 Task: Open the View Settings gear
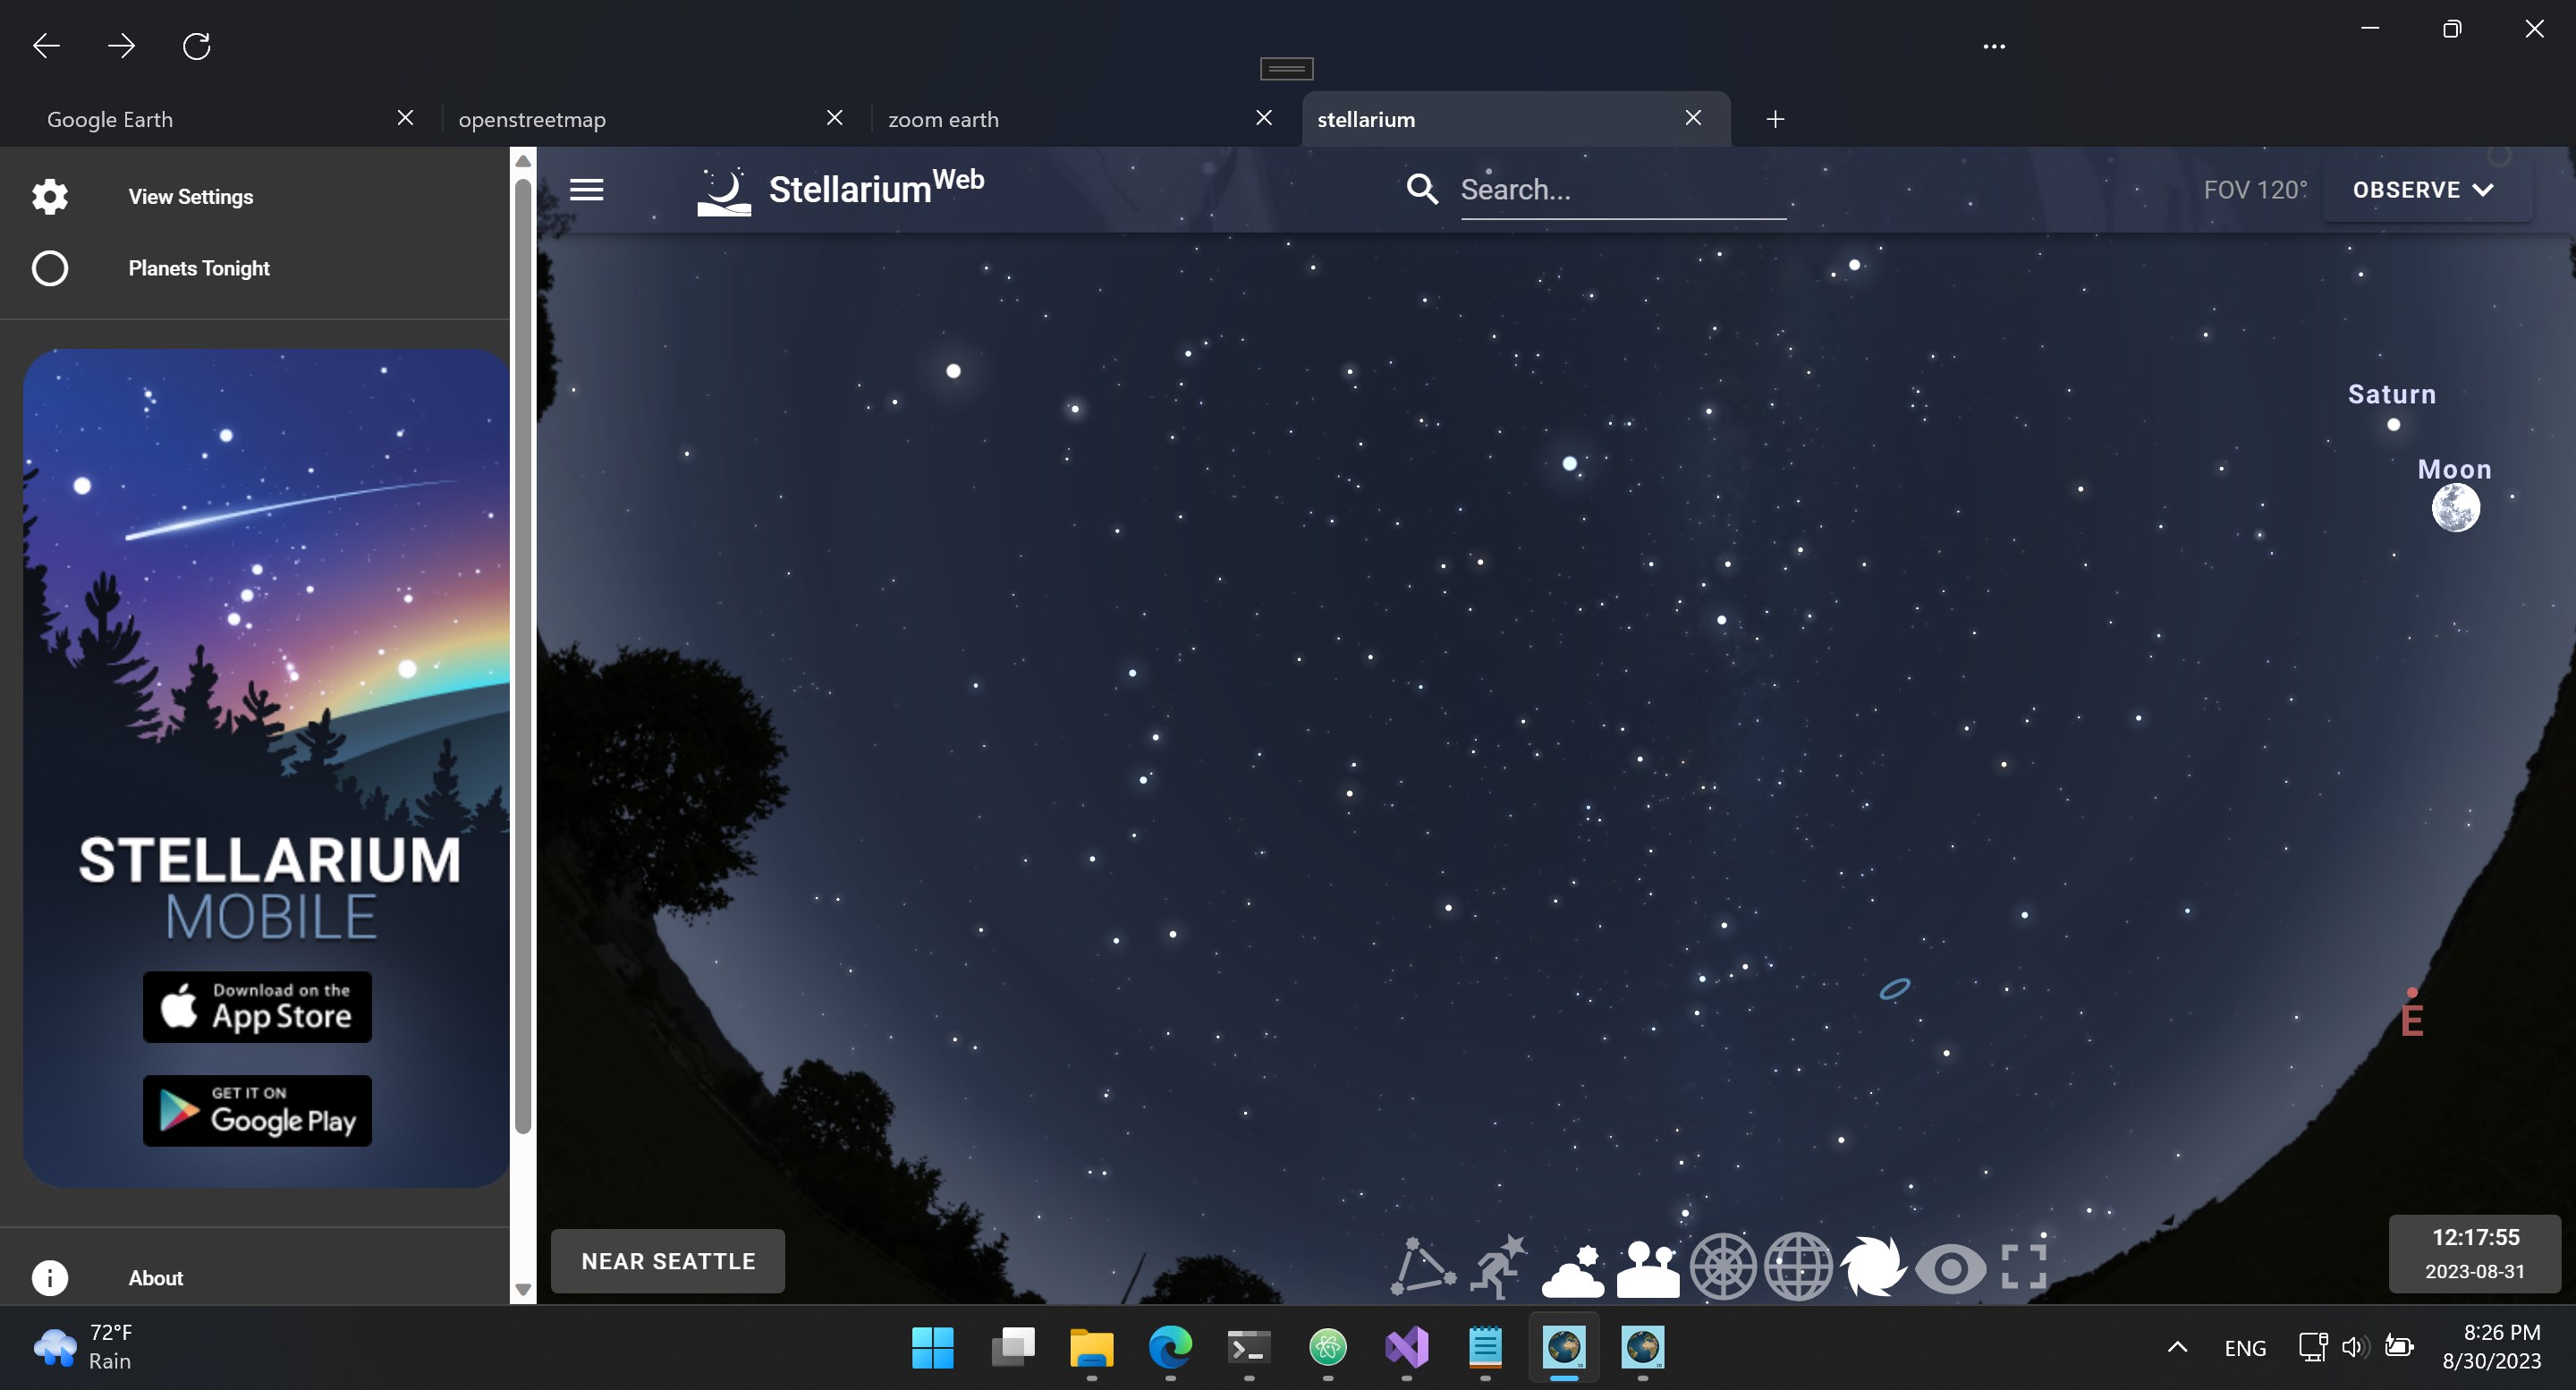click(50, 196)
